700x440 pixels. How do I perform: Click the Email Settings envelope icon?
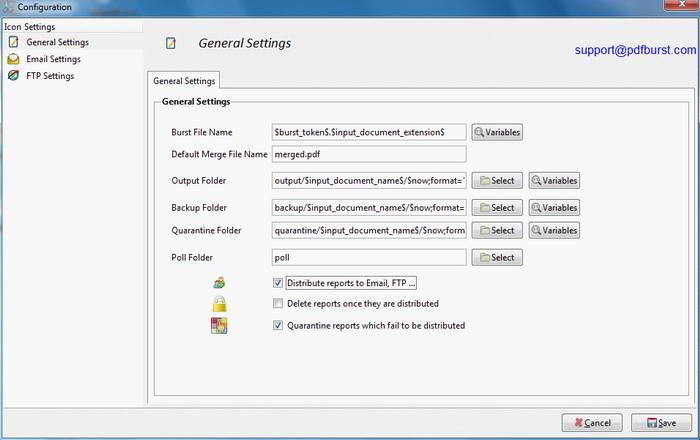(13, 59)
